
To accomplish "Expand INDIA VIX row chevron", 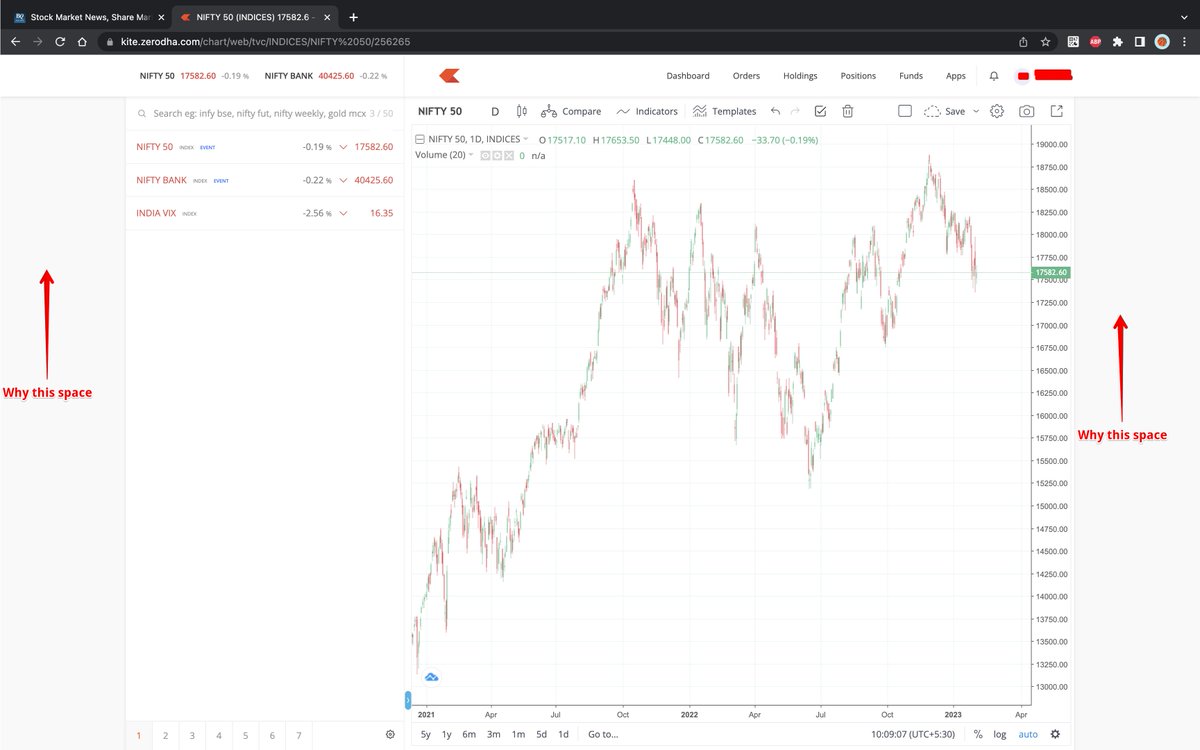I will pyautogui.click(x=343, y=213).
